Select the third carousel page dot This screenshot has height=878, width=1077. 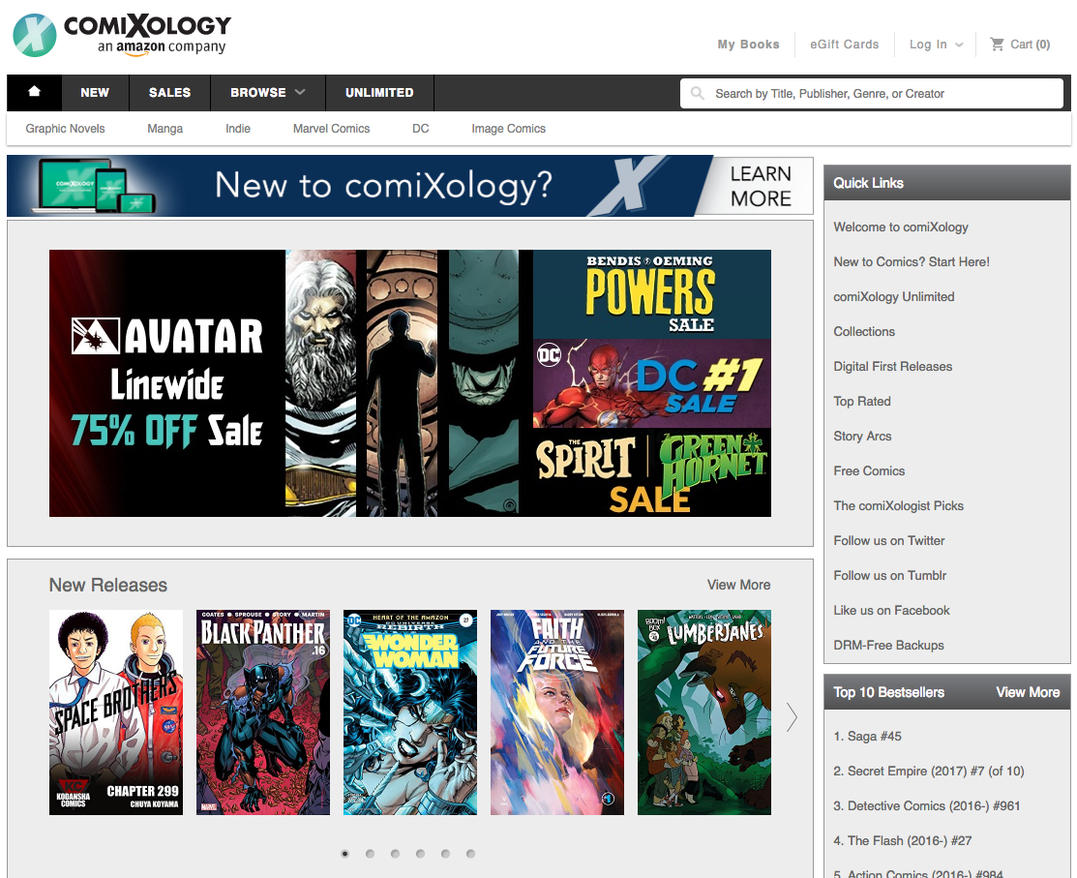pyautogui.click(x=395, y=853)
